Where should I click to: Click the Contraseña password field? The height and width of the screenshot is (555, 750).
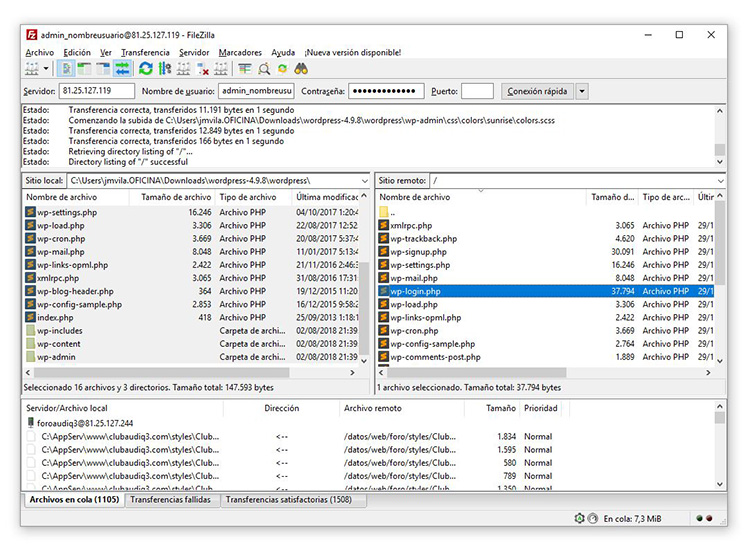point(386,91)
